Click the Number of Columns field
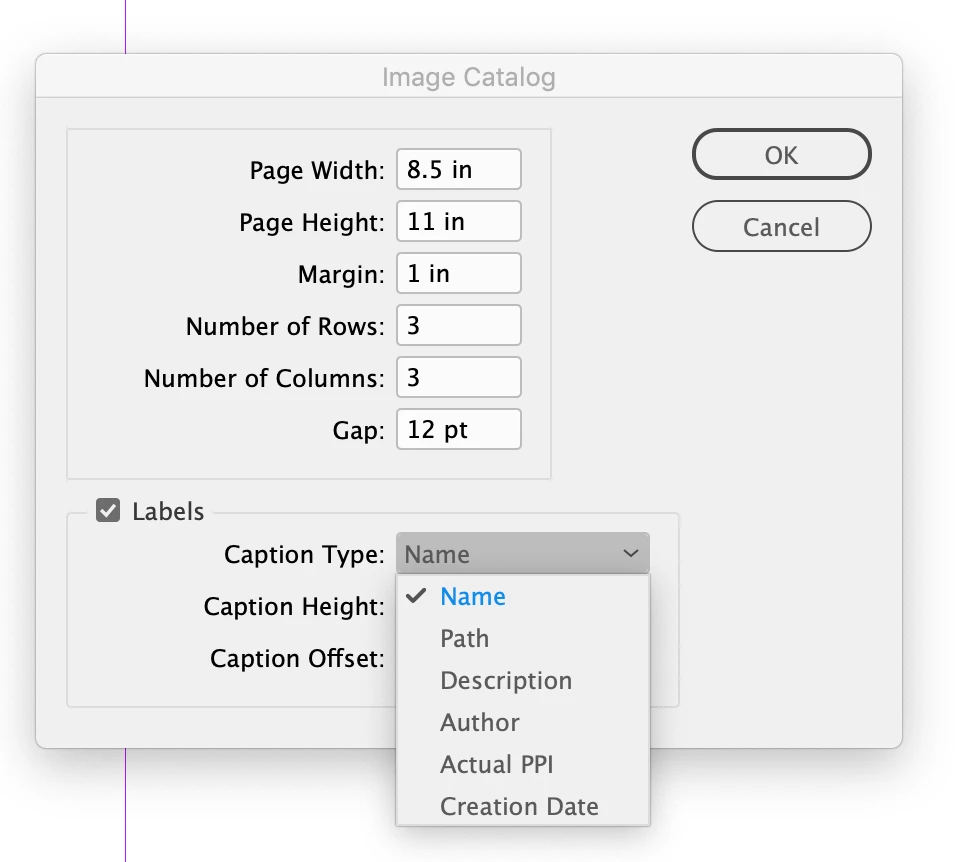The width and height of the screenshot is (970, 862). 458,378
